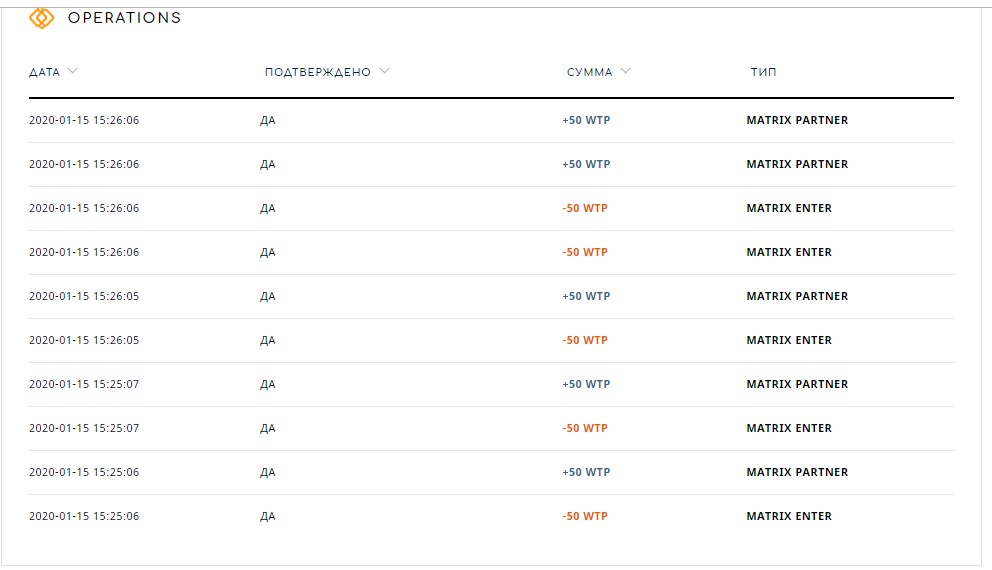Click the СУММА column header text

click(x=590, y=72)
